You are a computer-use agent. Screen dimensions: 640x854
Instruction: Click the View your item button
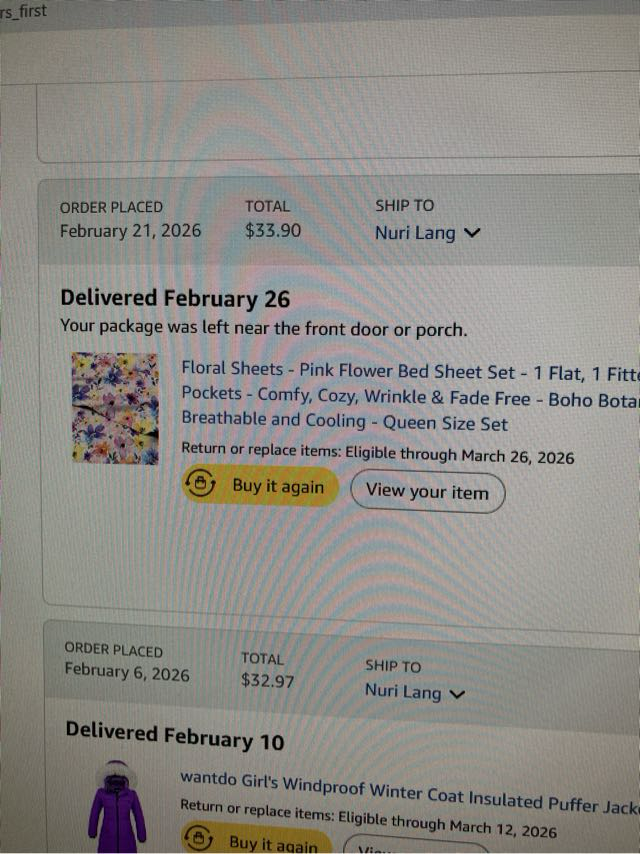click(427, 491)
